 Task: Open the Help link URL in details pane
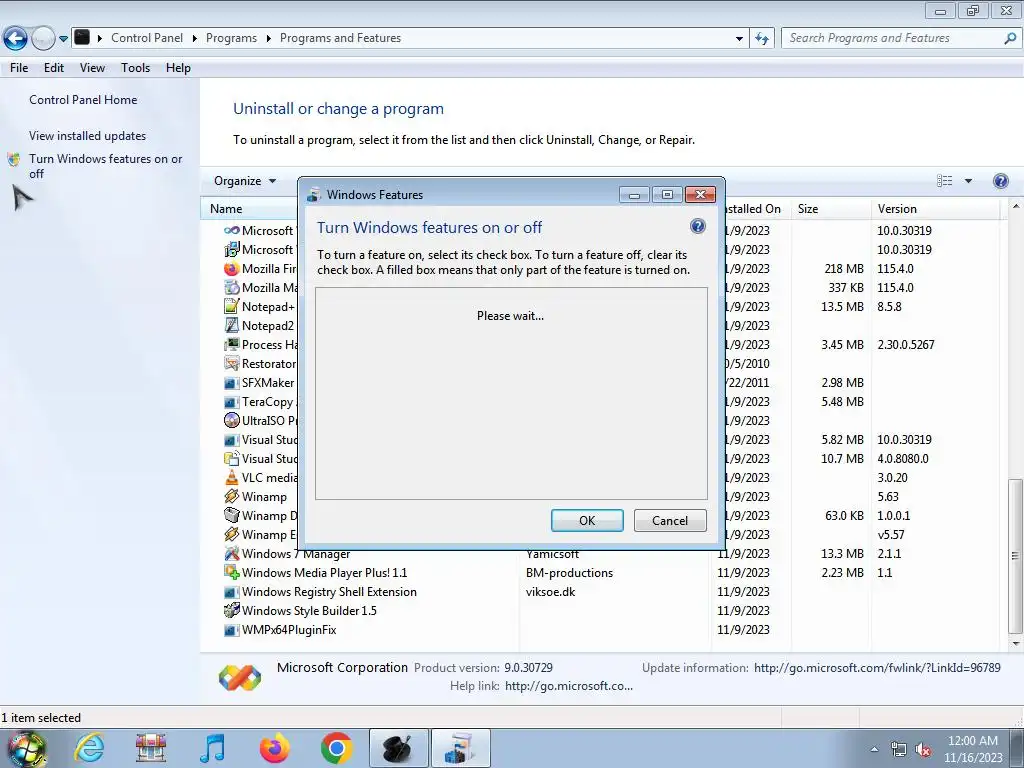pos(569,686)
